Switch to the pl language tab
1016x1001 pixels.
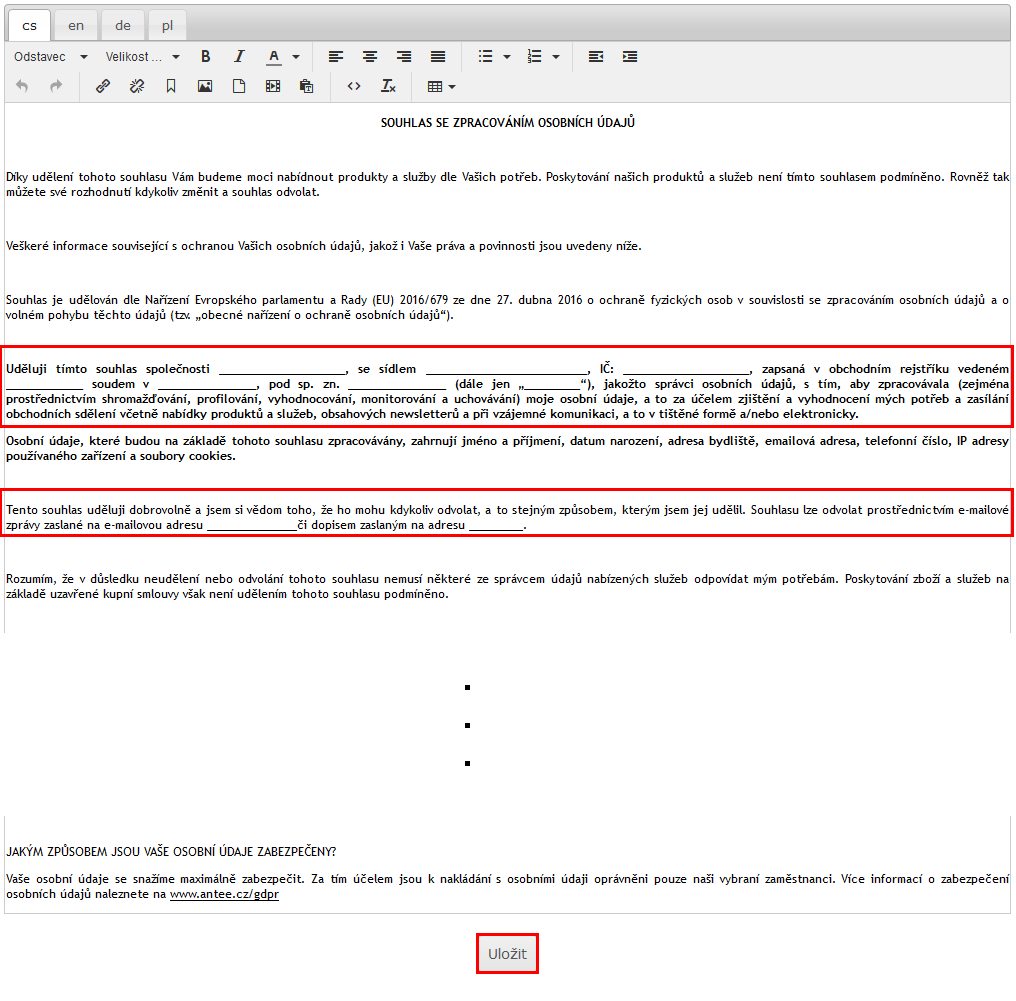pyautogui.click(x=167, y=26)
